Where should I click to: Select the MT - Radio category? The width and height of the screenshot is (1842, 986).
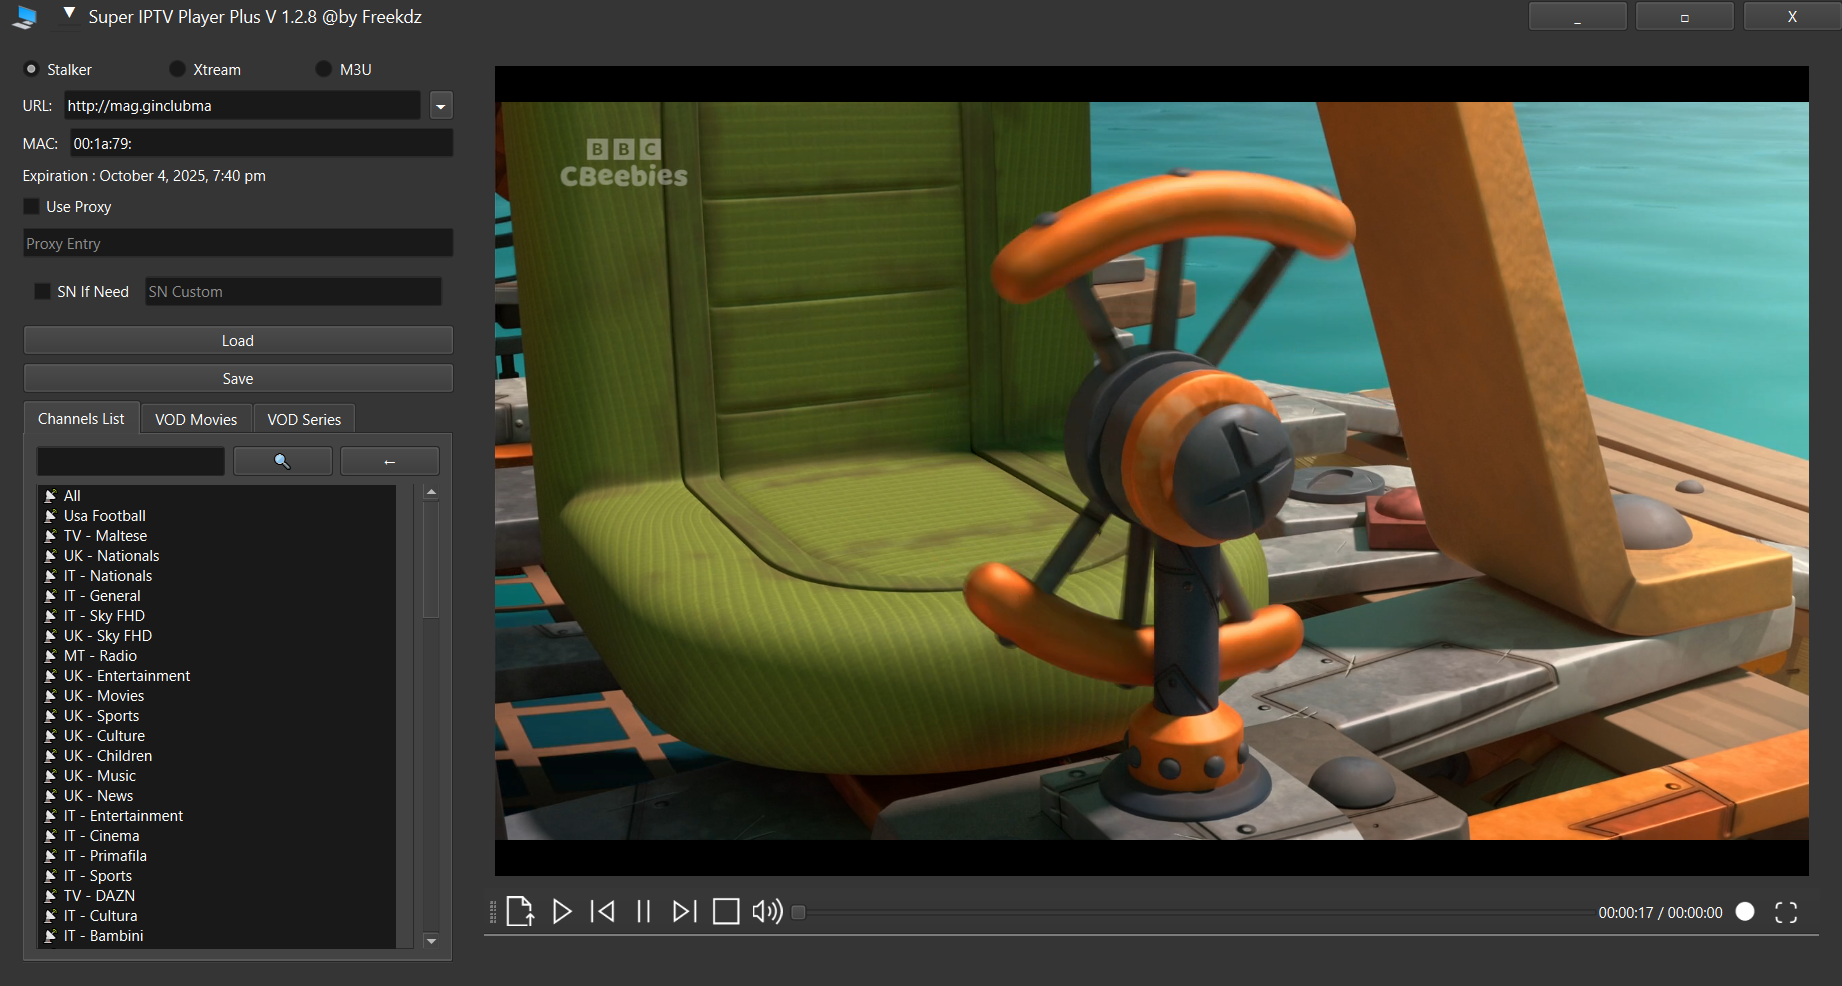(x=216, y=655)
